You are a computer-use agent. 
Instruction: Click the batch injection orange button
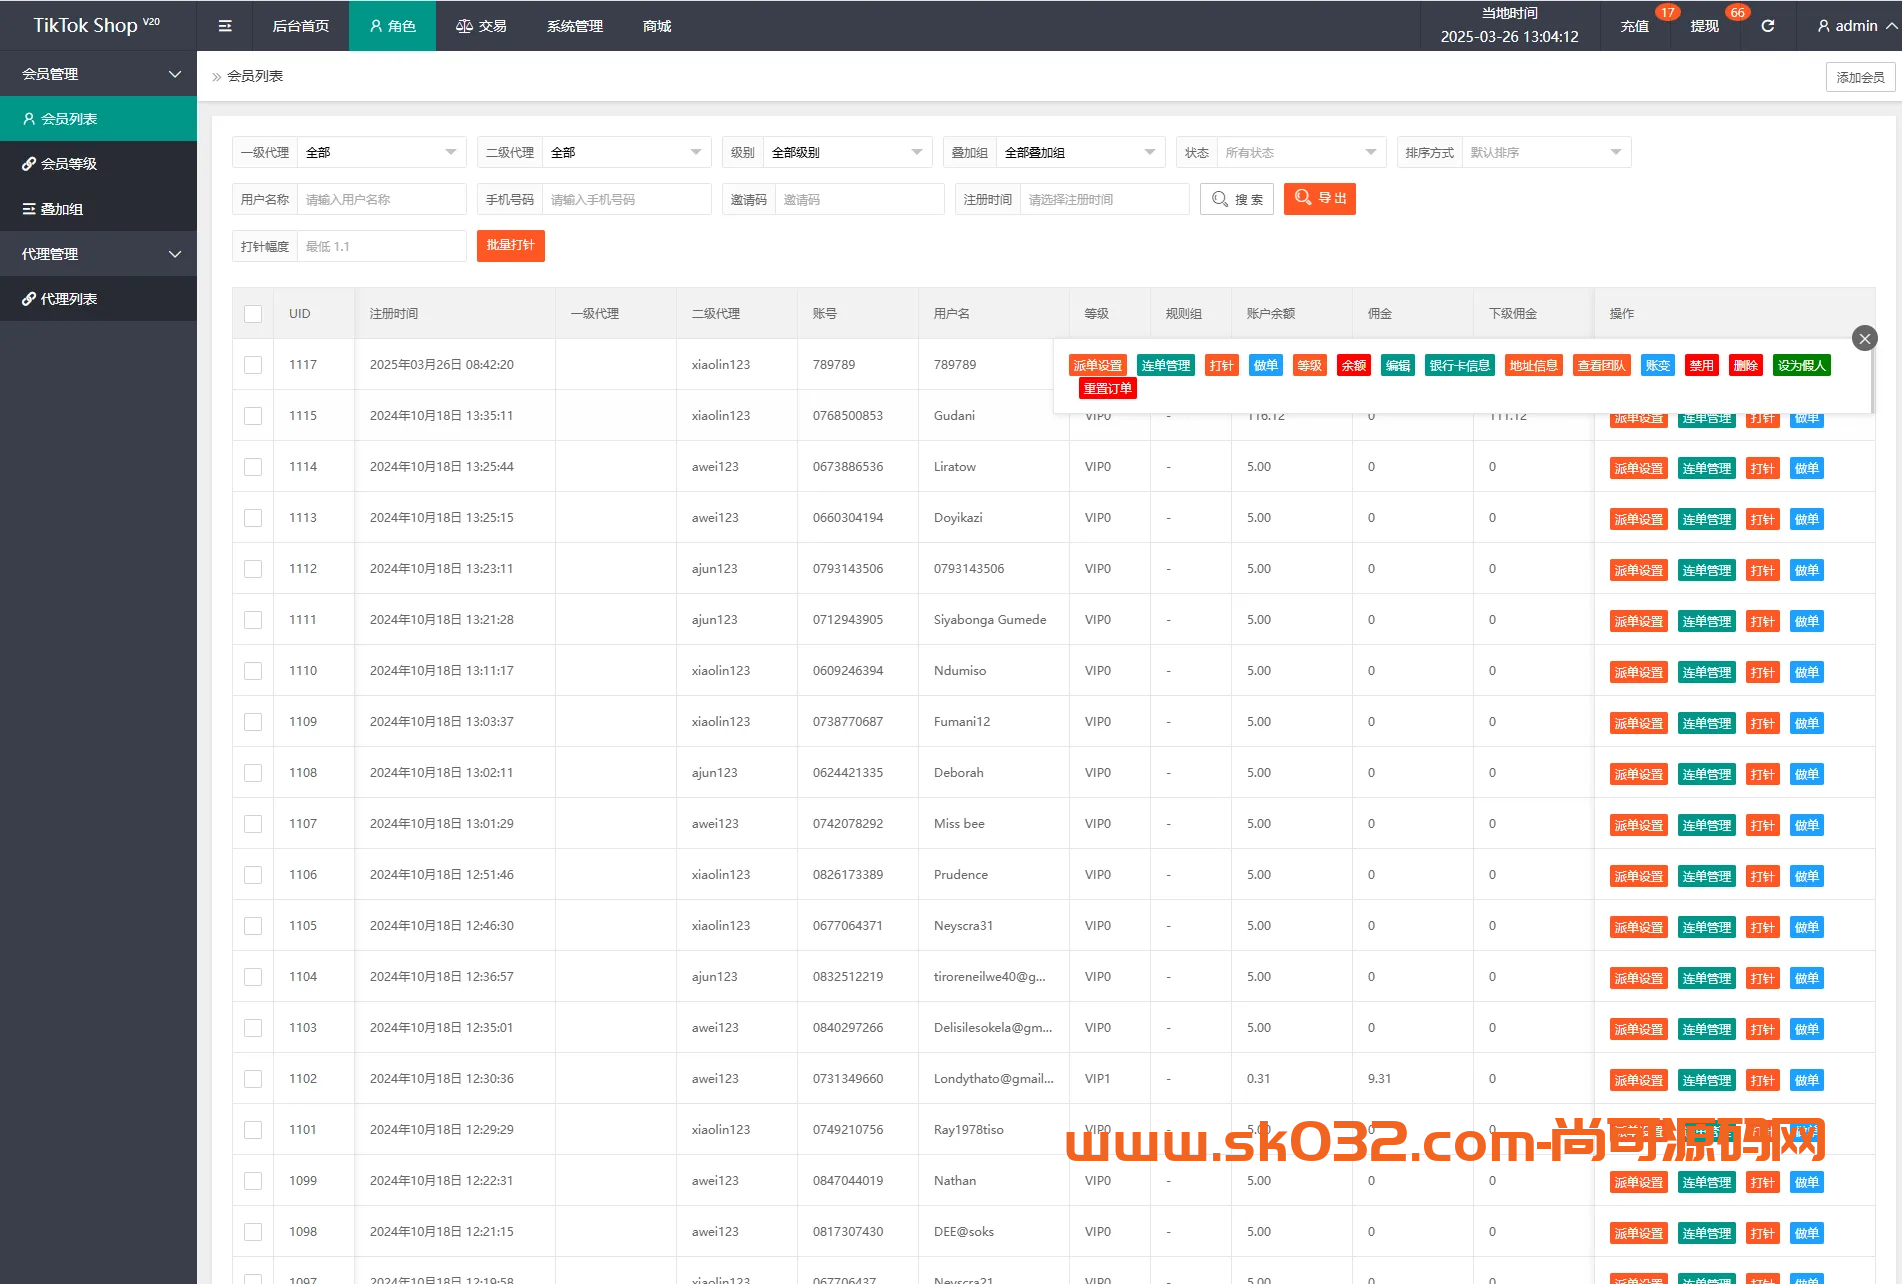point(510,246)
